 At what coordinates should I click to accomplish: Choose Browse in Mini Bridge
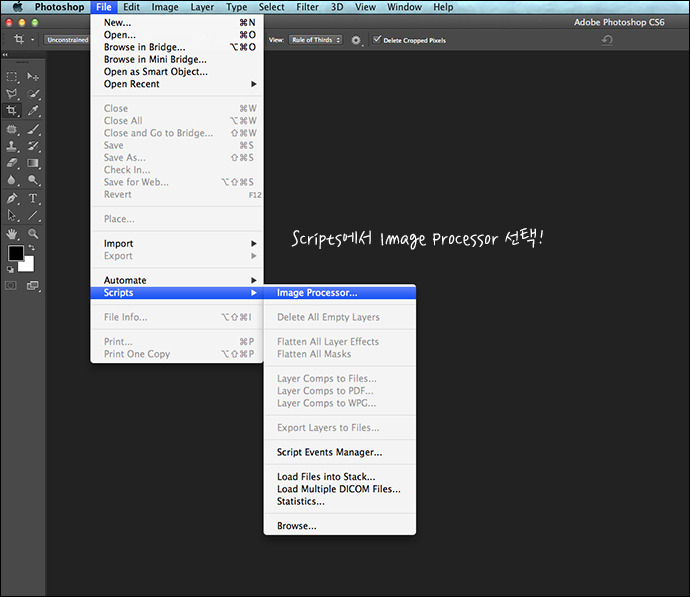pos(177,59)
